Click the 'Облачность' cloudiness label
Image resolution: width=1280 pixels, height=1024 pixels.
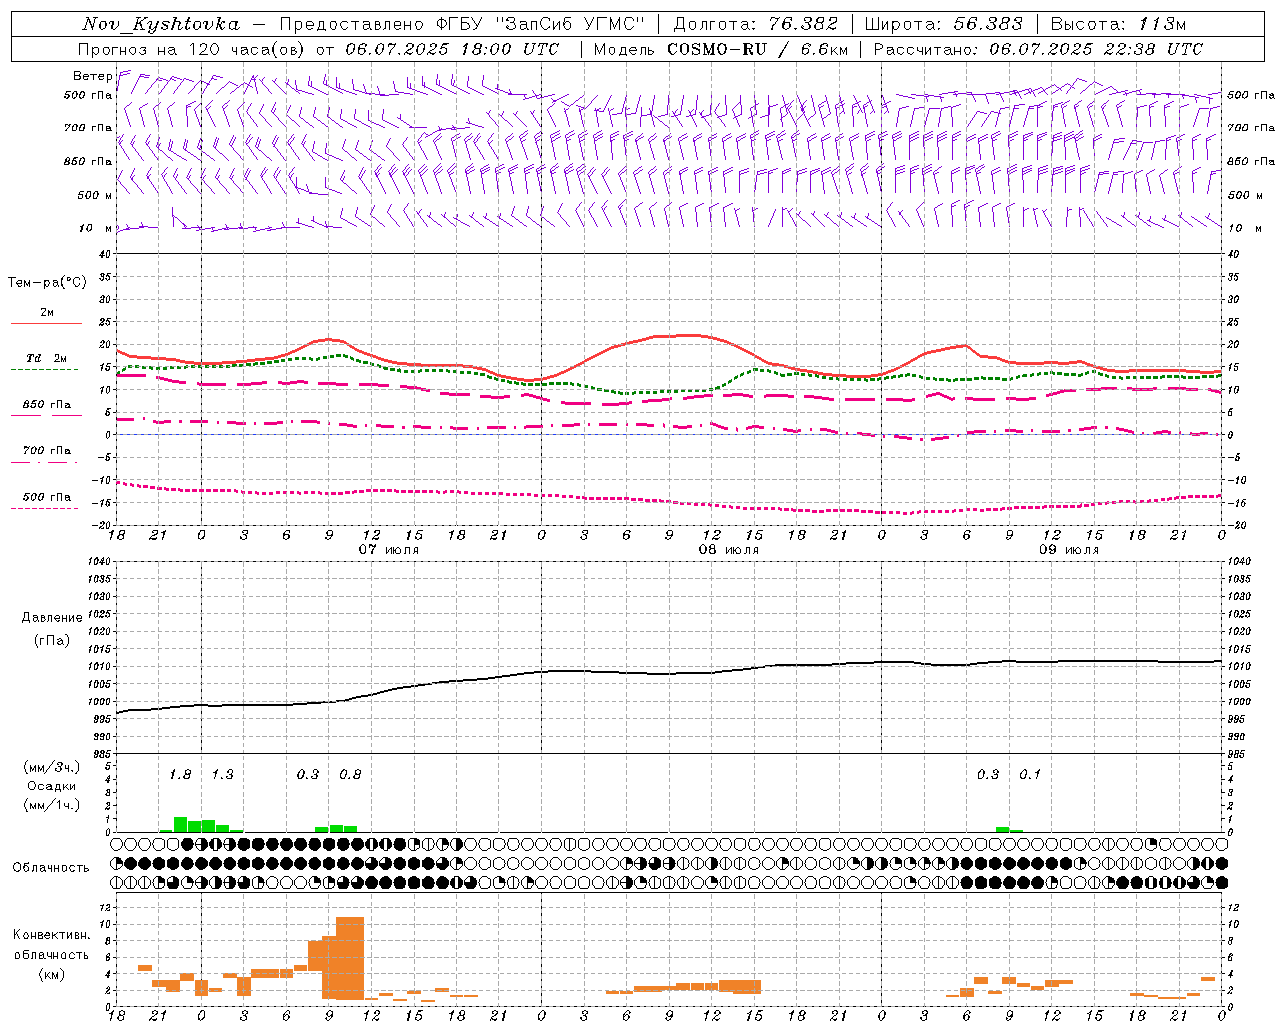pos(51,868)
